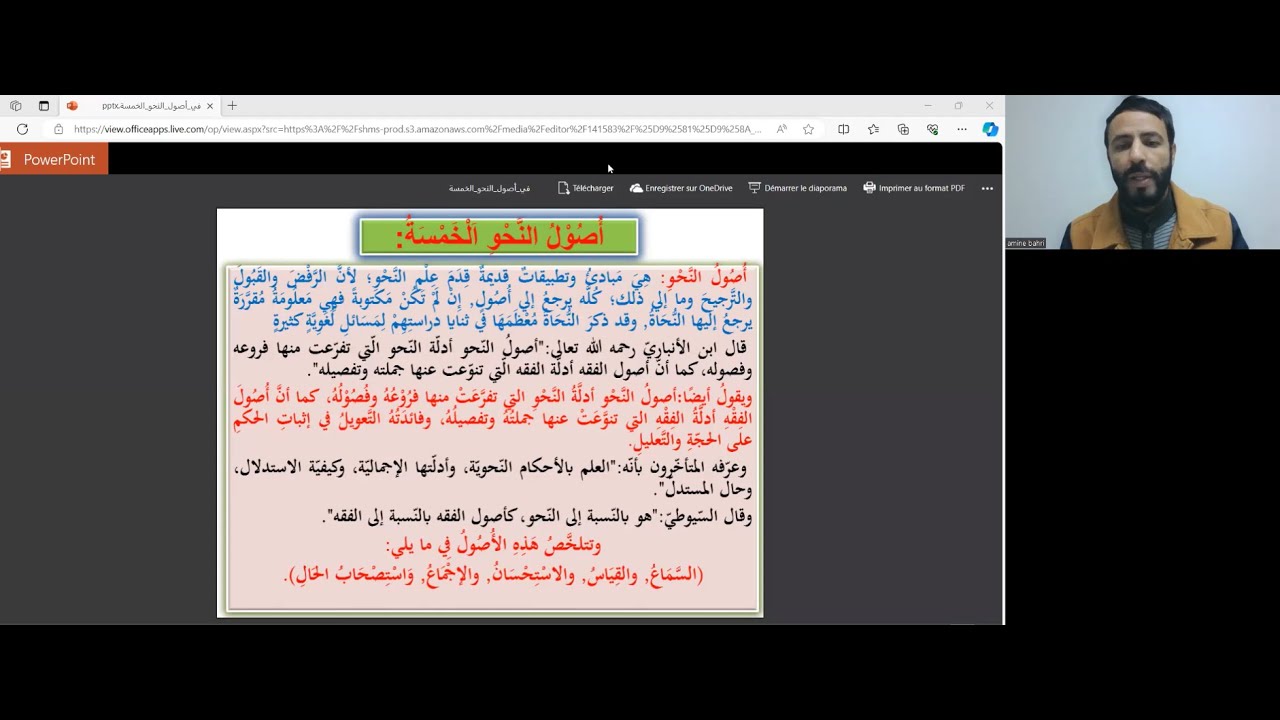
Task: Open the Copilot sidebar icon
Action: [x=990, y=129]
